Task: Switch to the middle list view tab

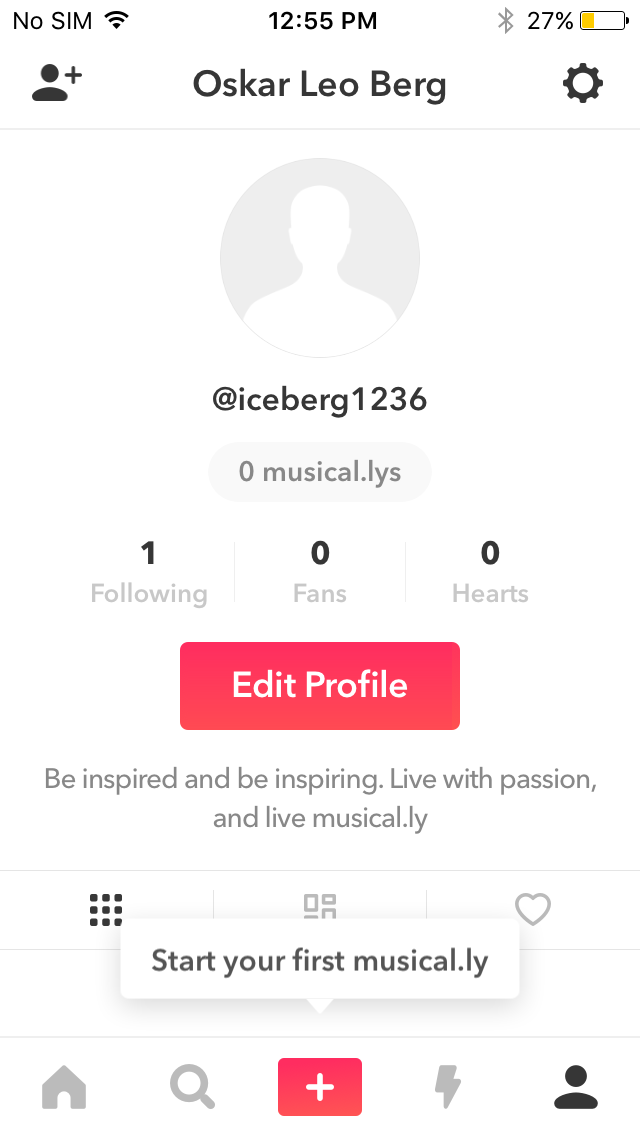Action: pos(320,905)
